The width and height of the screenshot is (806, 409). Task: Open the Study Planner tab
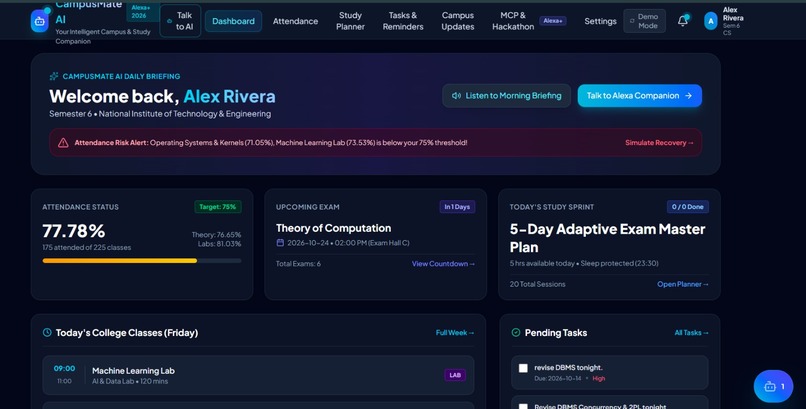tap(351, 21)
